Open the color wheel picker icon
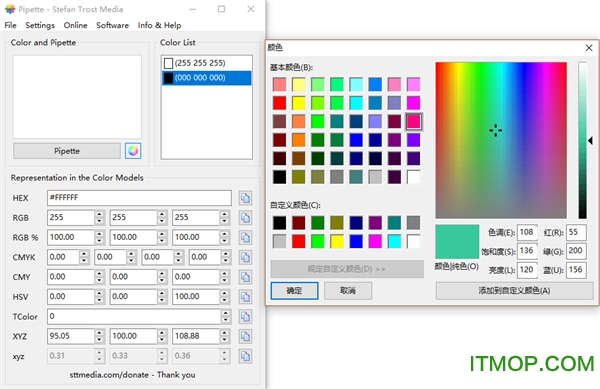This screenshot has width=600, height=389. pos(133,151)
